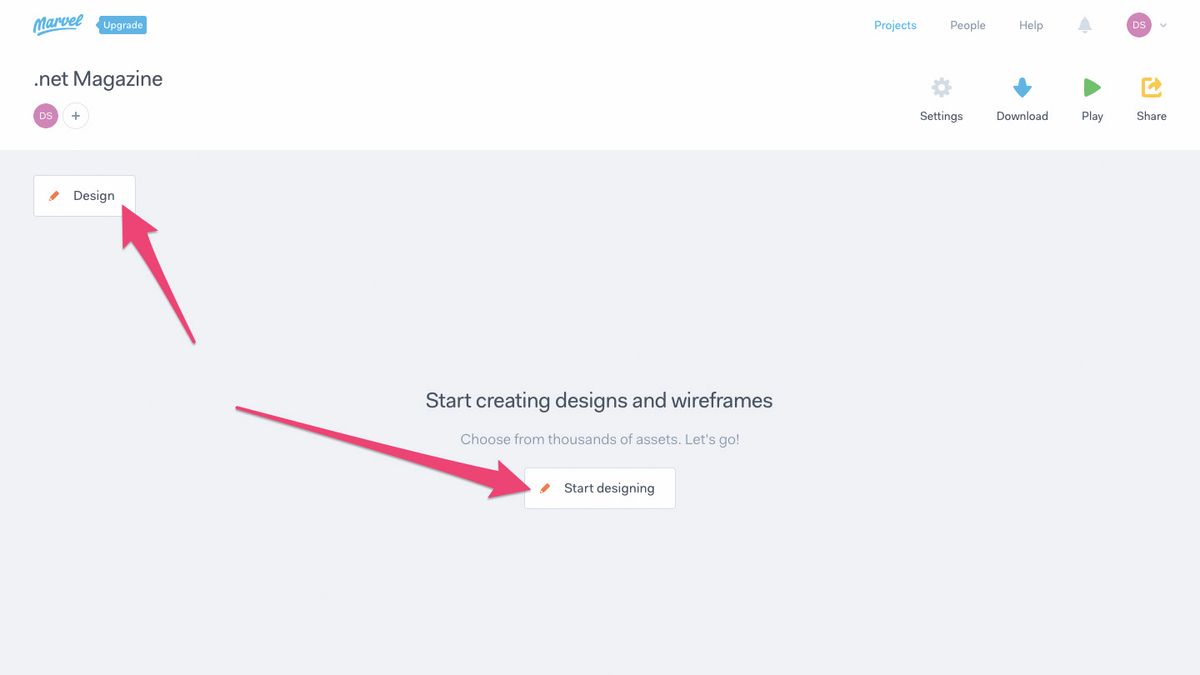Expand the account menu chevron
This screenshot has height=675, width=1200.
click(1162, 25)
